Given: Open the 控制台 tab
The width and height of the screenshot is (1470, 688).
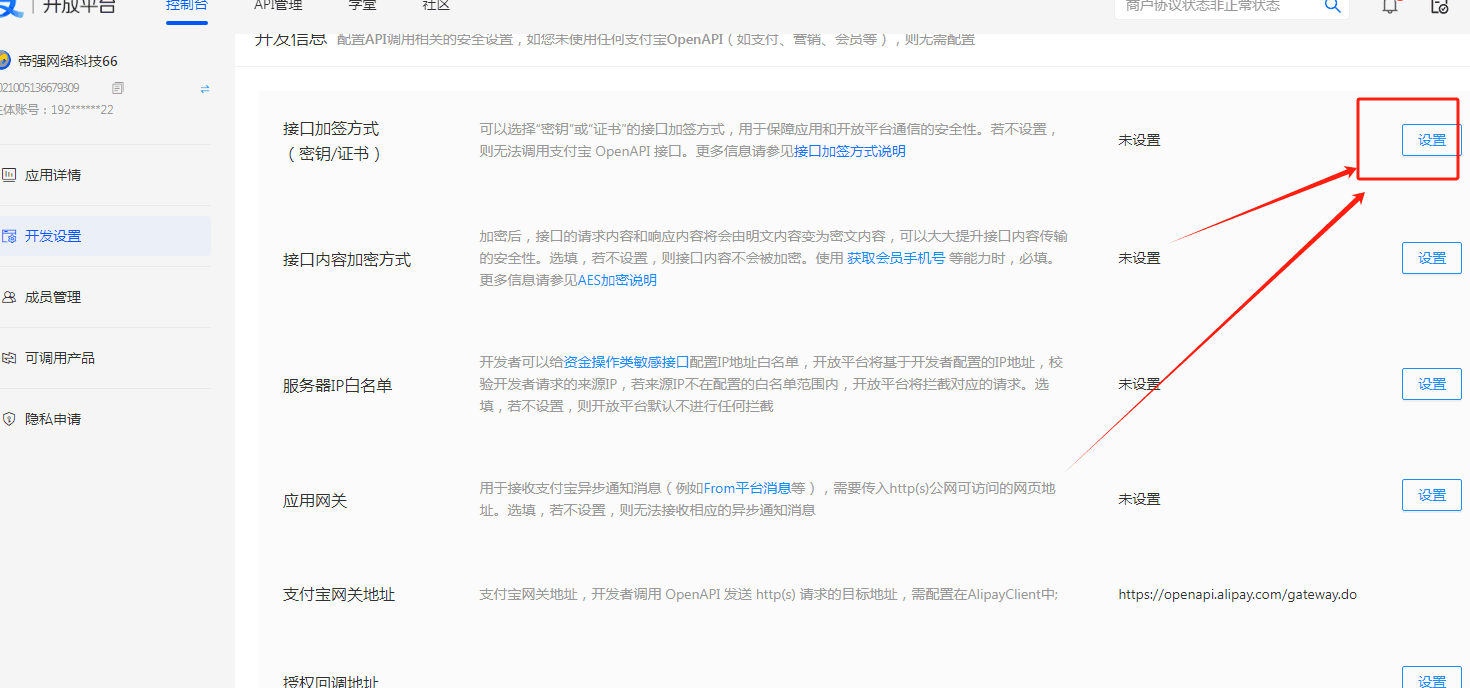Looking at the screenshot, I should pos(186,6).
